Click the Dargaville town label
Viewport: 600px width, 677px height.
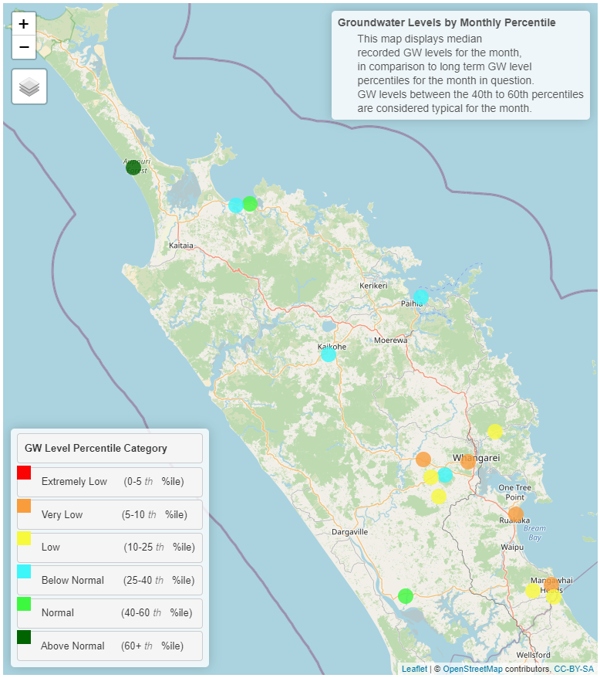[350, 532]
